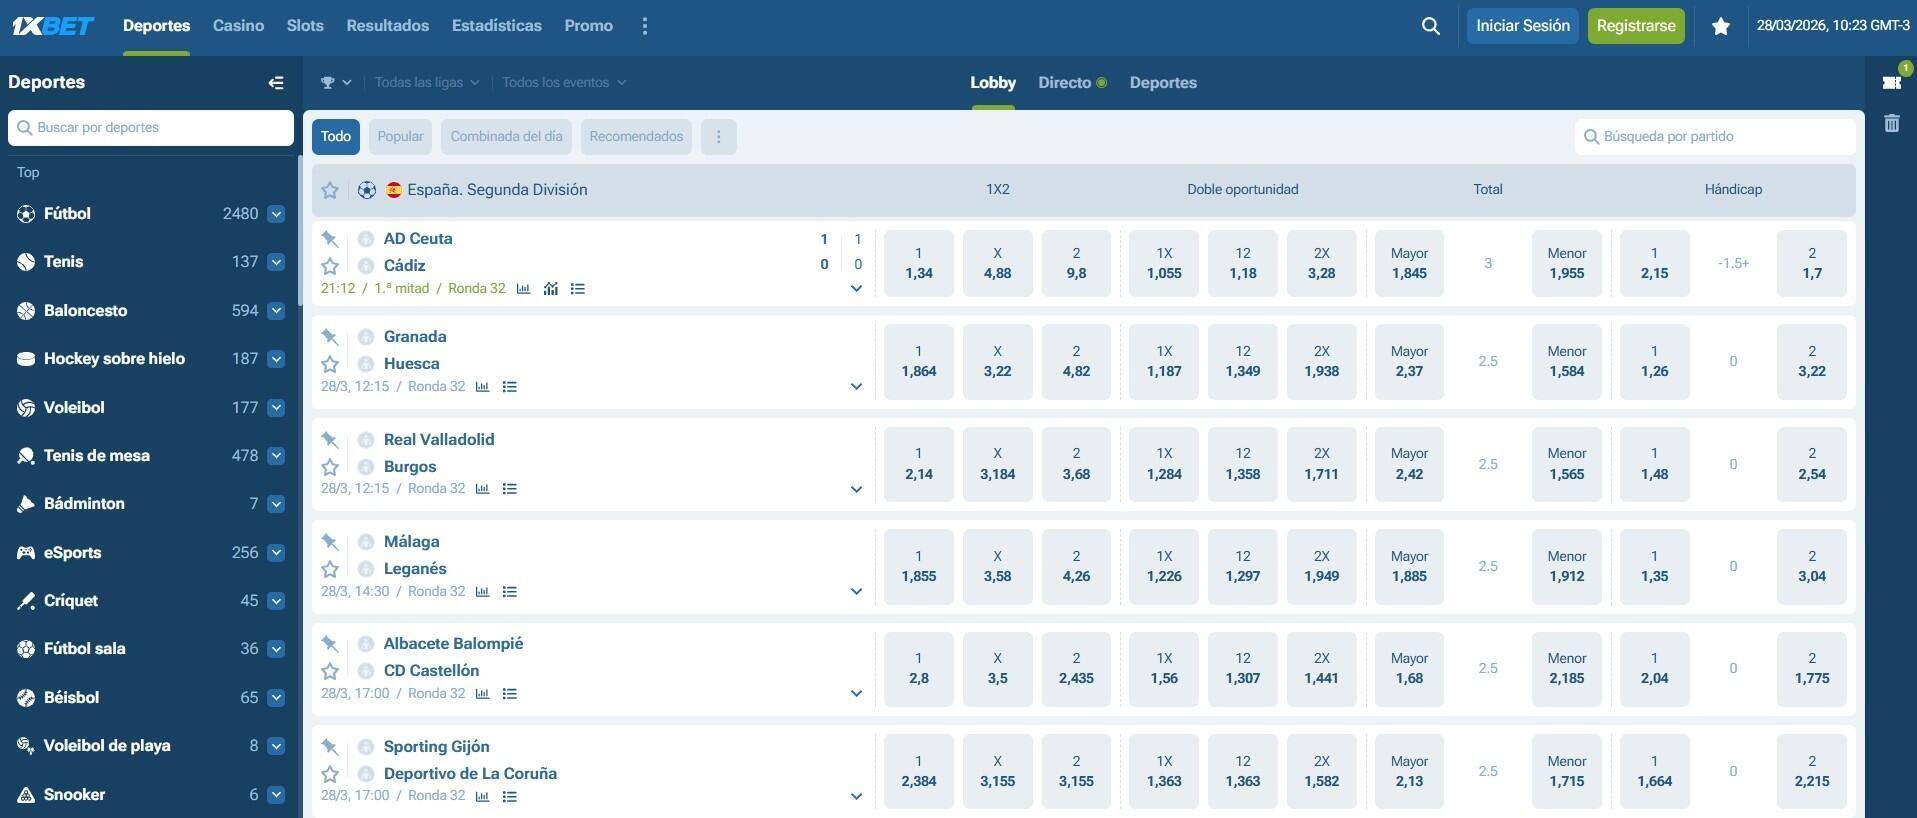This screenshot has height=818, width=1917.
Task: Expand the Fútbol sports category arrow
Action: [276, 214]
